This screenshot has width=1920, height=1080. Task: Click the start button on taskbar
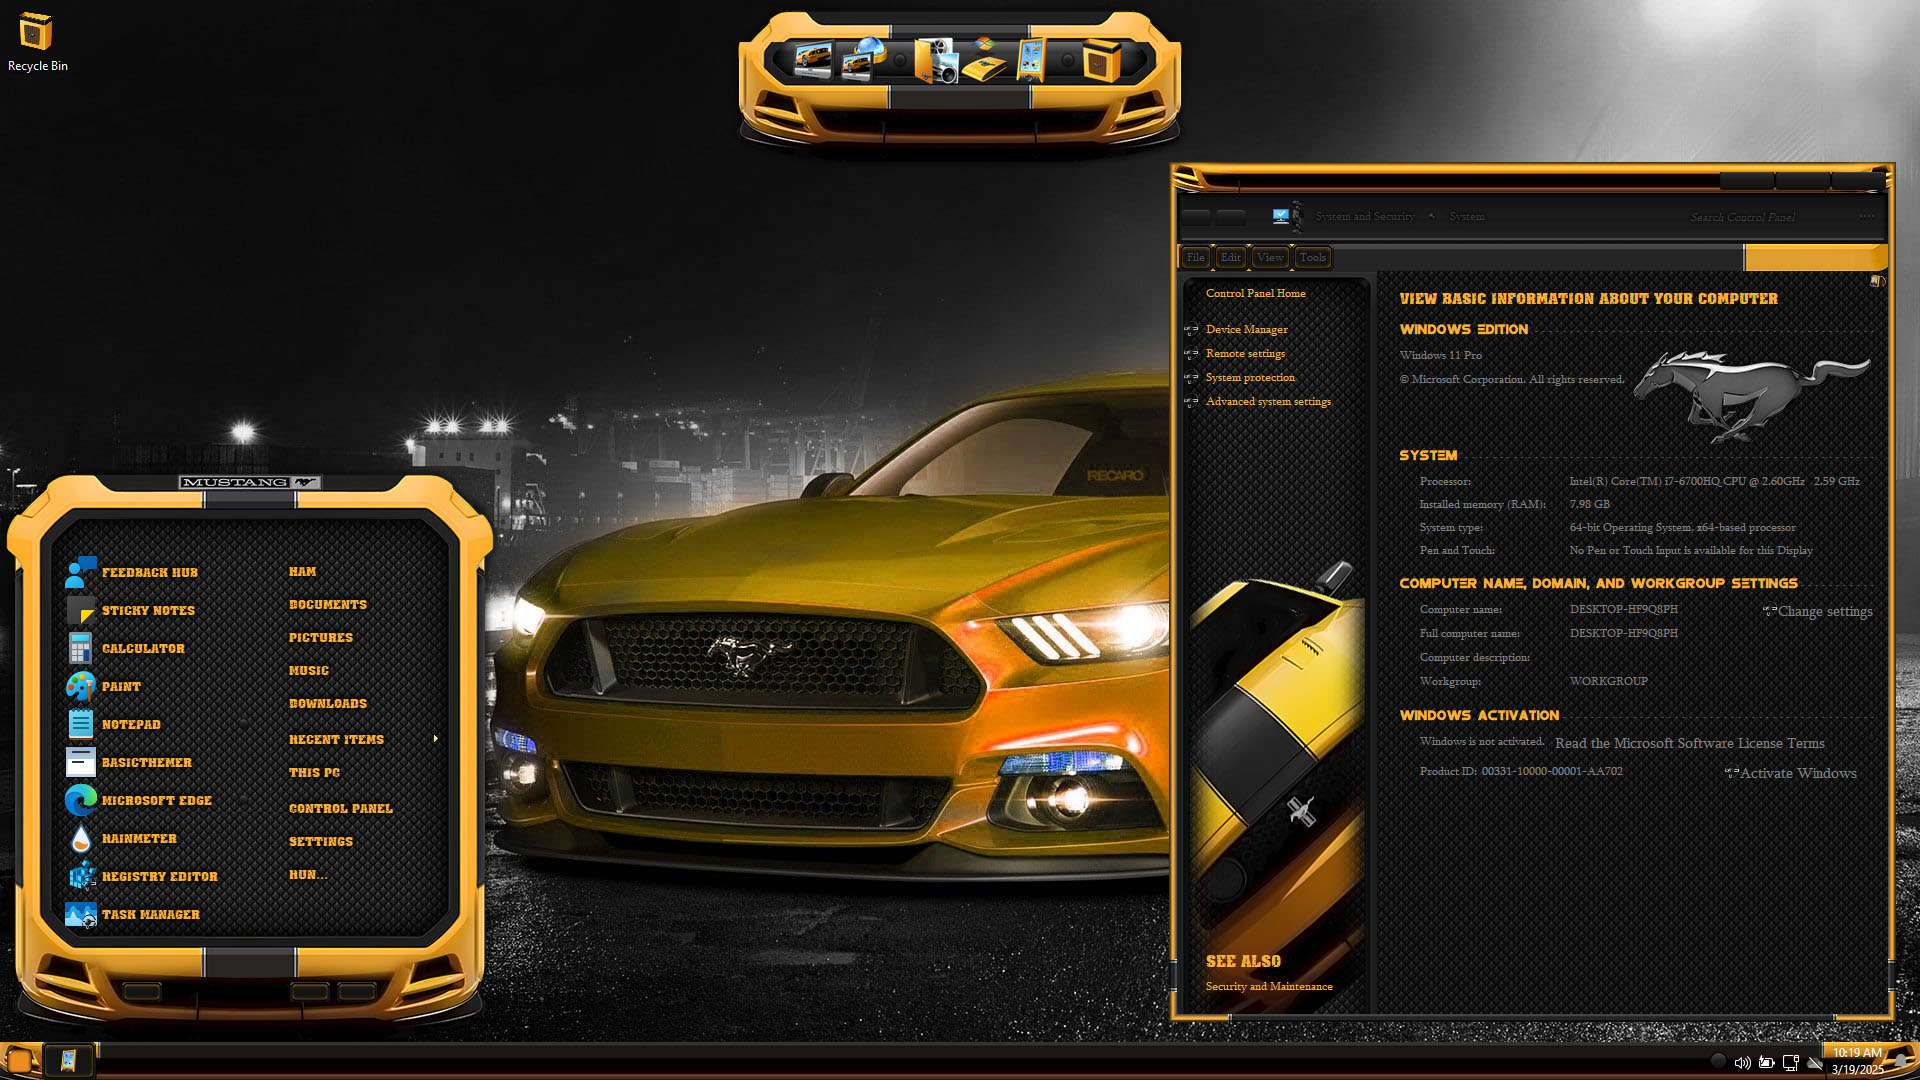point(20,1060)
